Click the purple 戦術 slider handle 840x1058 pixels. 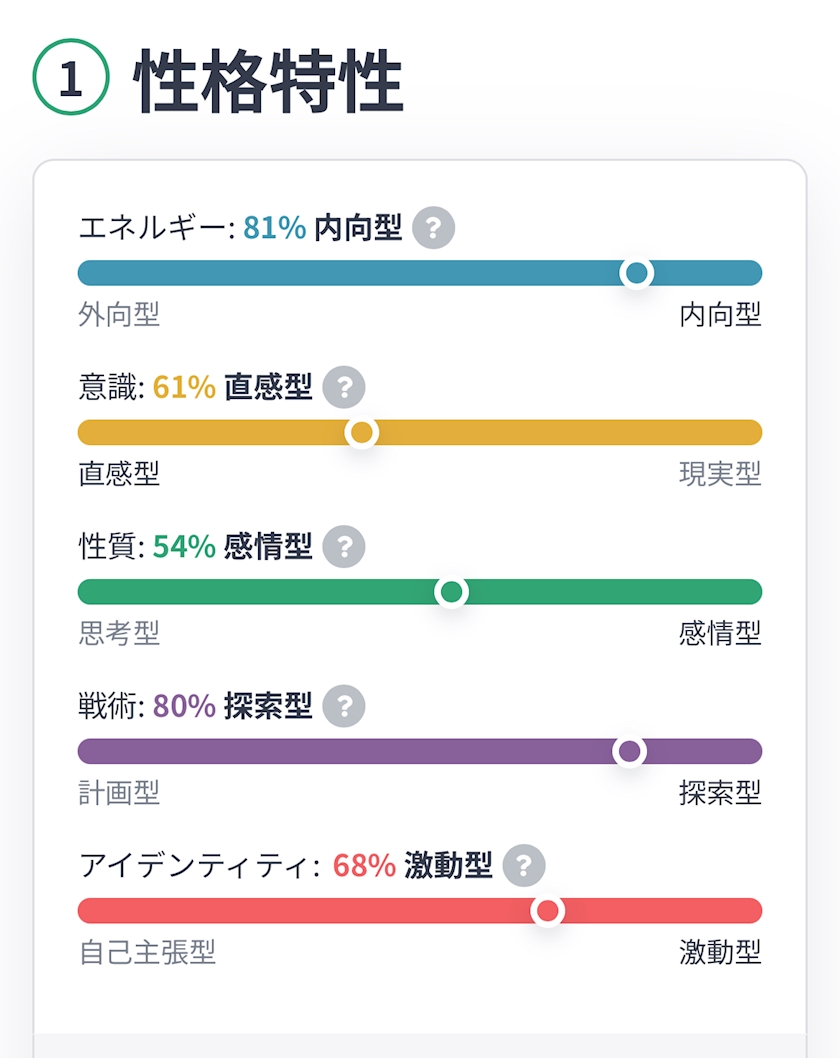coord(629,751)
